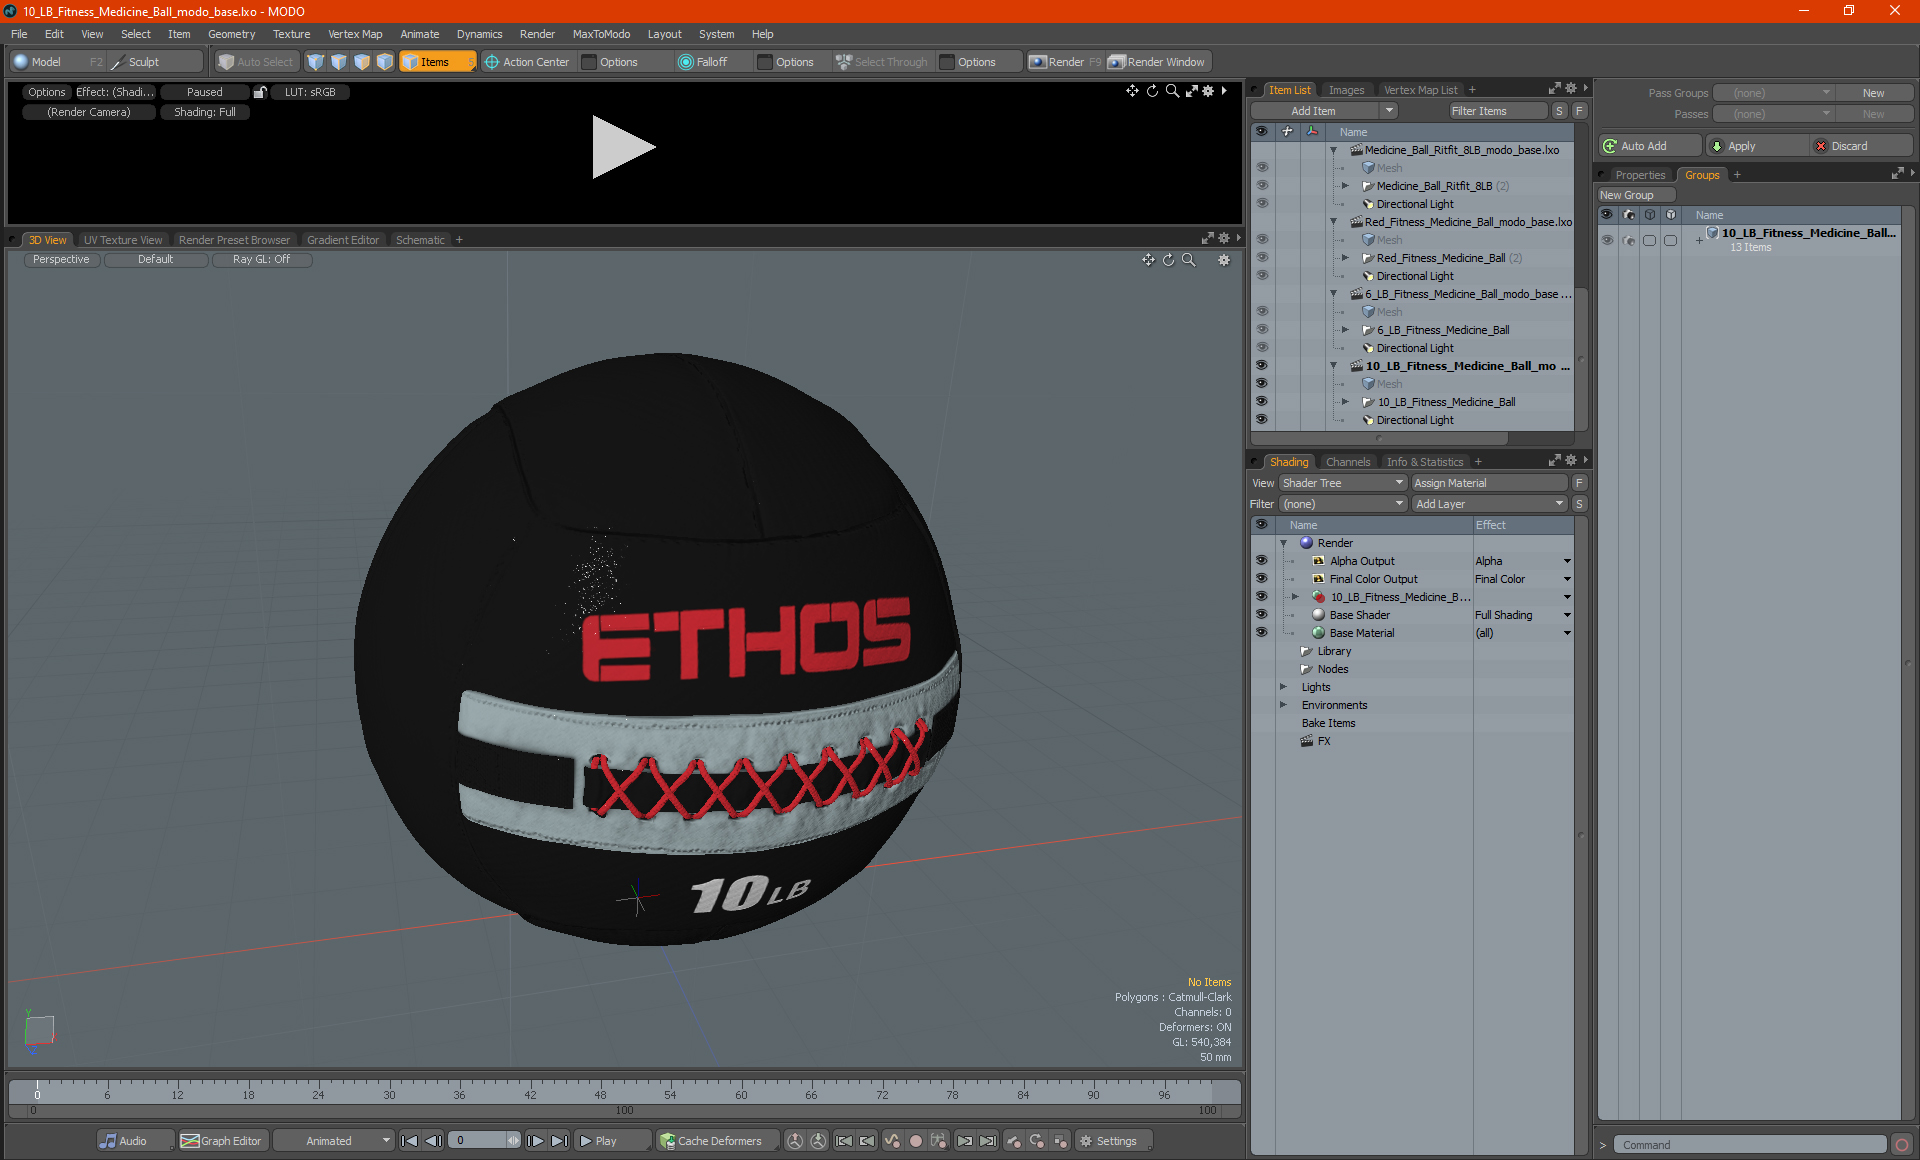Step to previous frame button
Viewport: 1920px width, 1160px height.
pyautogui.click(x=433, y=1141)
